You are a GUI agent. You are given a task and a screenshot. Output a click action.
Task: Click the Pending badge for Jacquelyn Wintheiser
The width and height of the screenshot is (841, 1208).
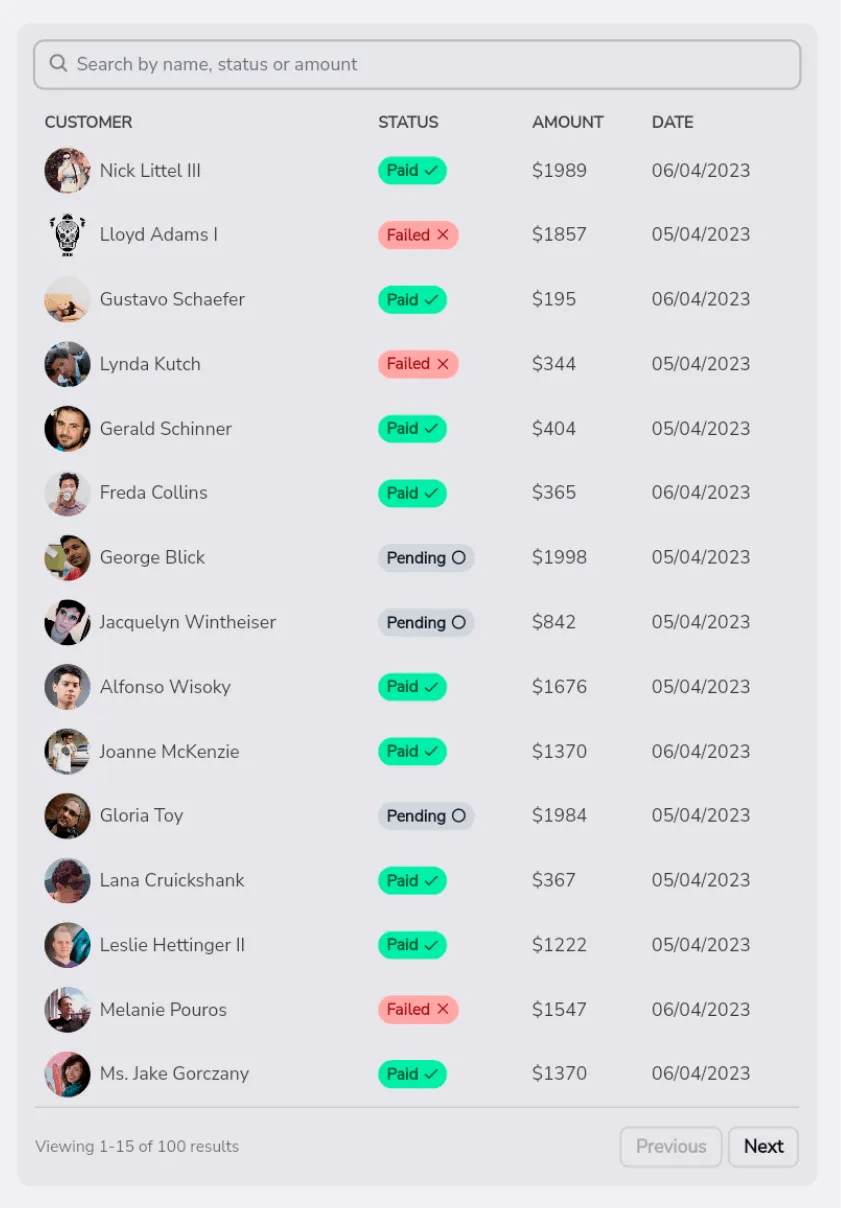[x=425, y=622]
